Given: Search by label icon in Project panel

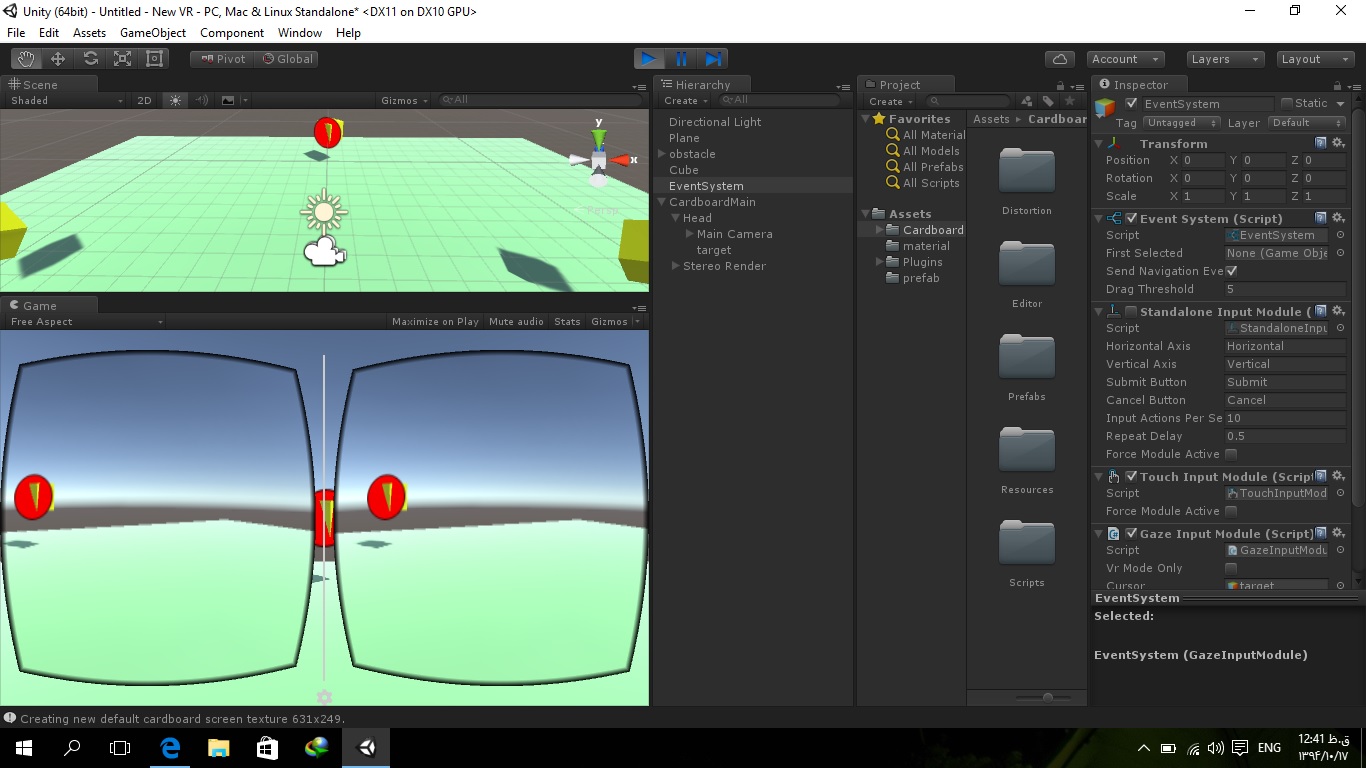Looking at the screenshot, I should coord(1048,101).
